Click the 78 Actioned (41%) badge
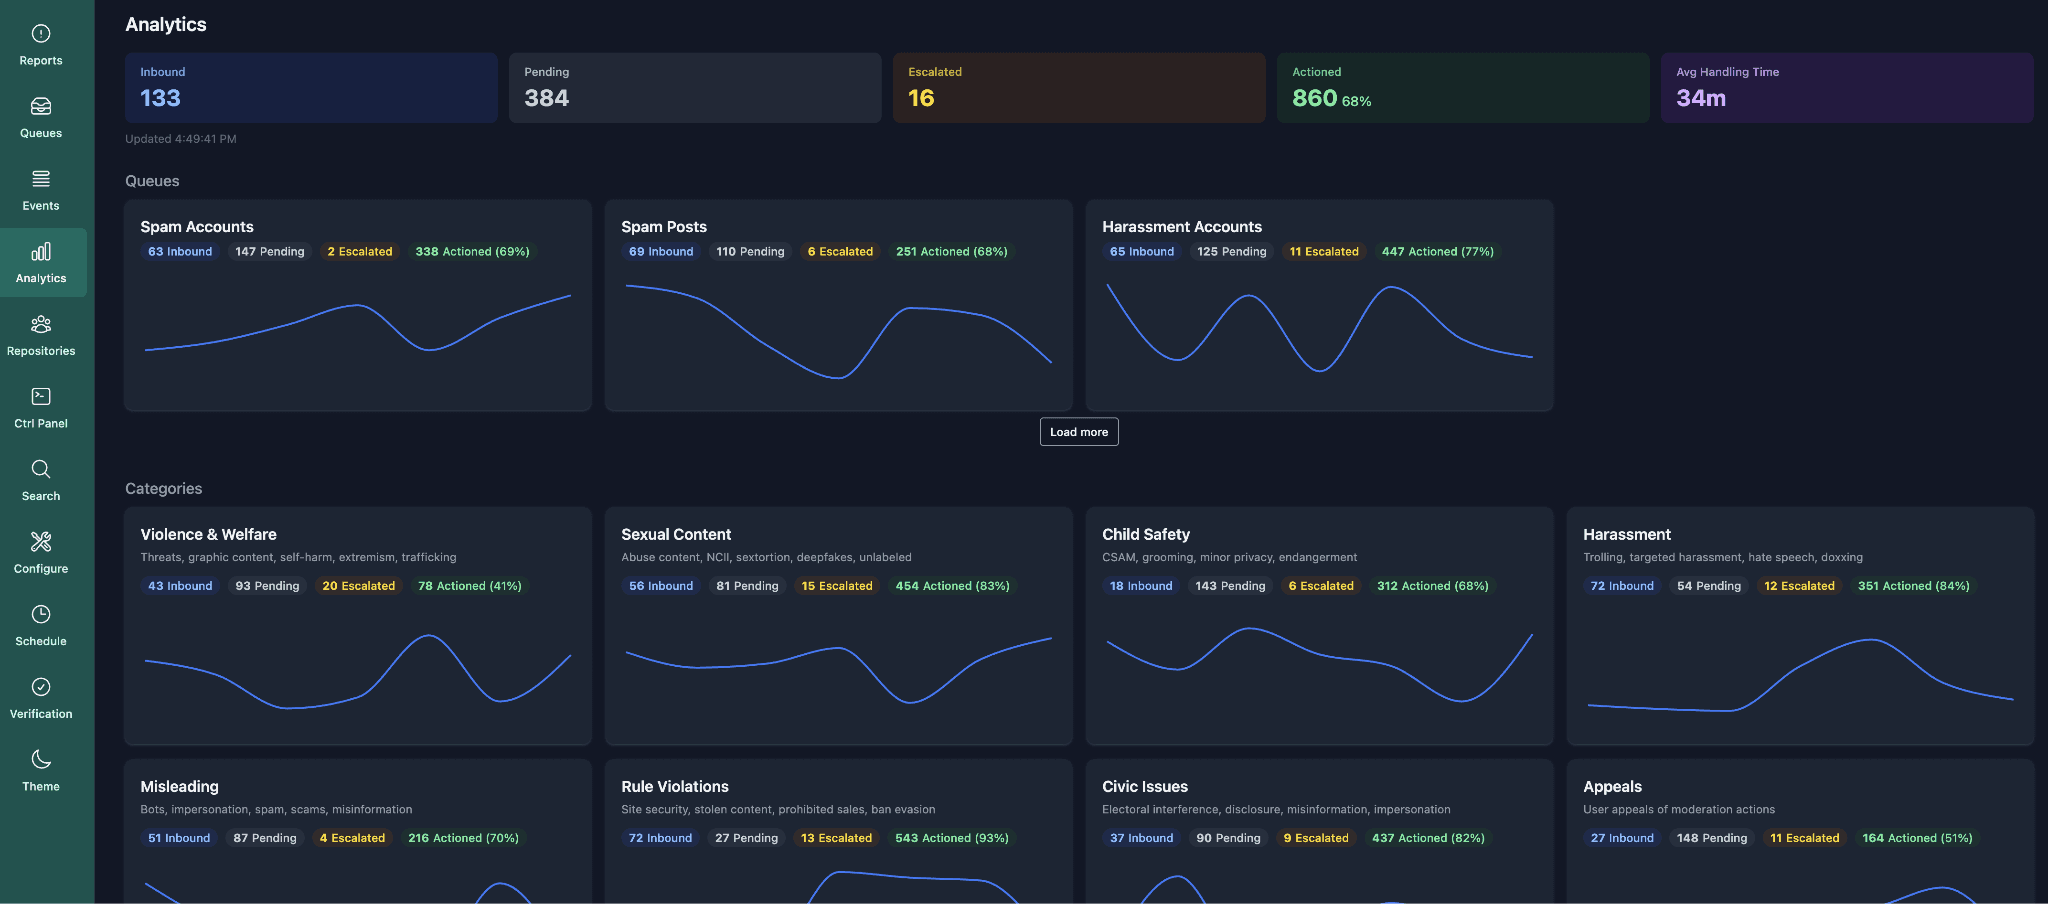This screenshot has height=904, width=2048. tap(470, 586)
